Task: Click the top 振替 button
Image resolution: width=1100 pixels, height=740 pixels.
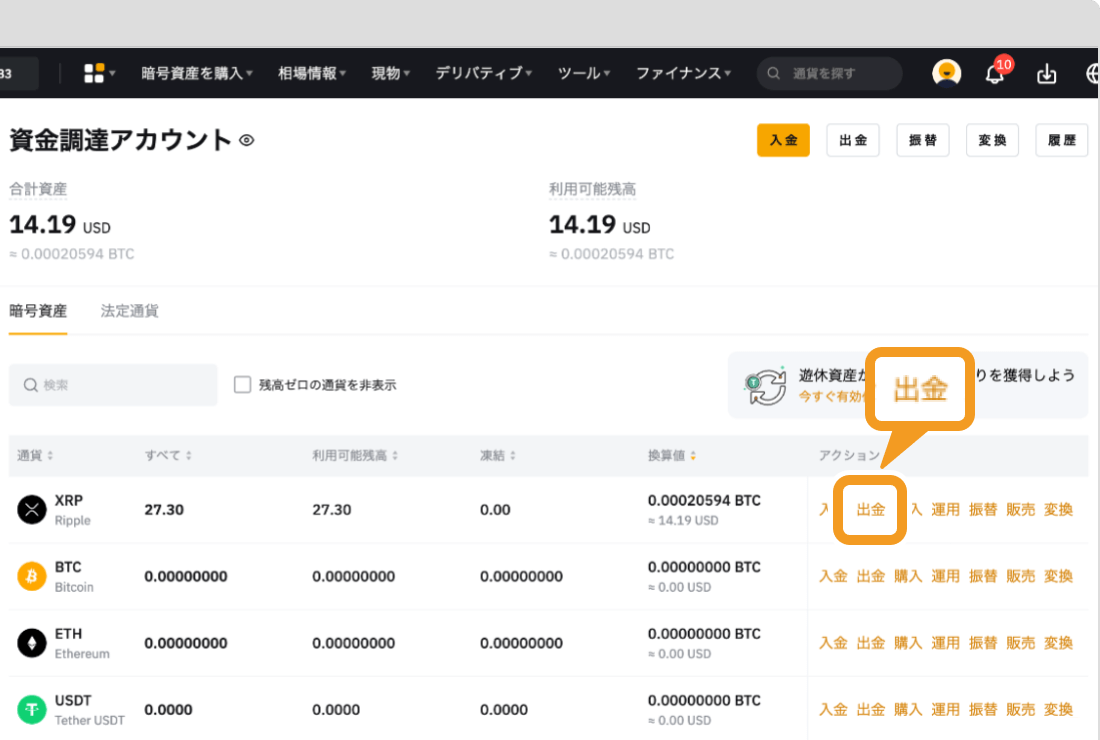Action: click(x=923, y=140)
